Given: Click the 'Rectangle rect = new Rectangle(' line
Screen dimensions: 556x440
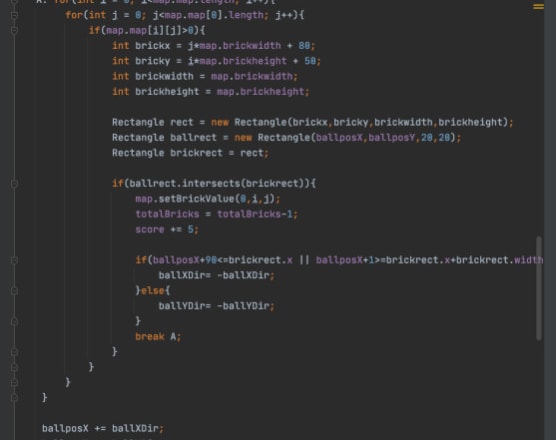Looking at the screenshot, I should (312, 122).
